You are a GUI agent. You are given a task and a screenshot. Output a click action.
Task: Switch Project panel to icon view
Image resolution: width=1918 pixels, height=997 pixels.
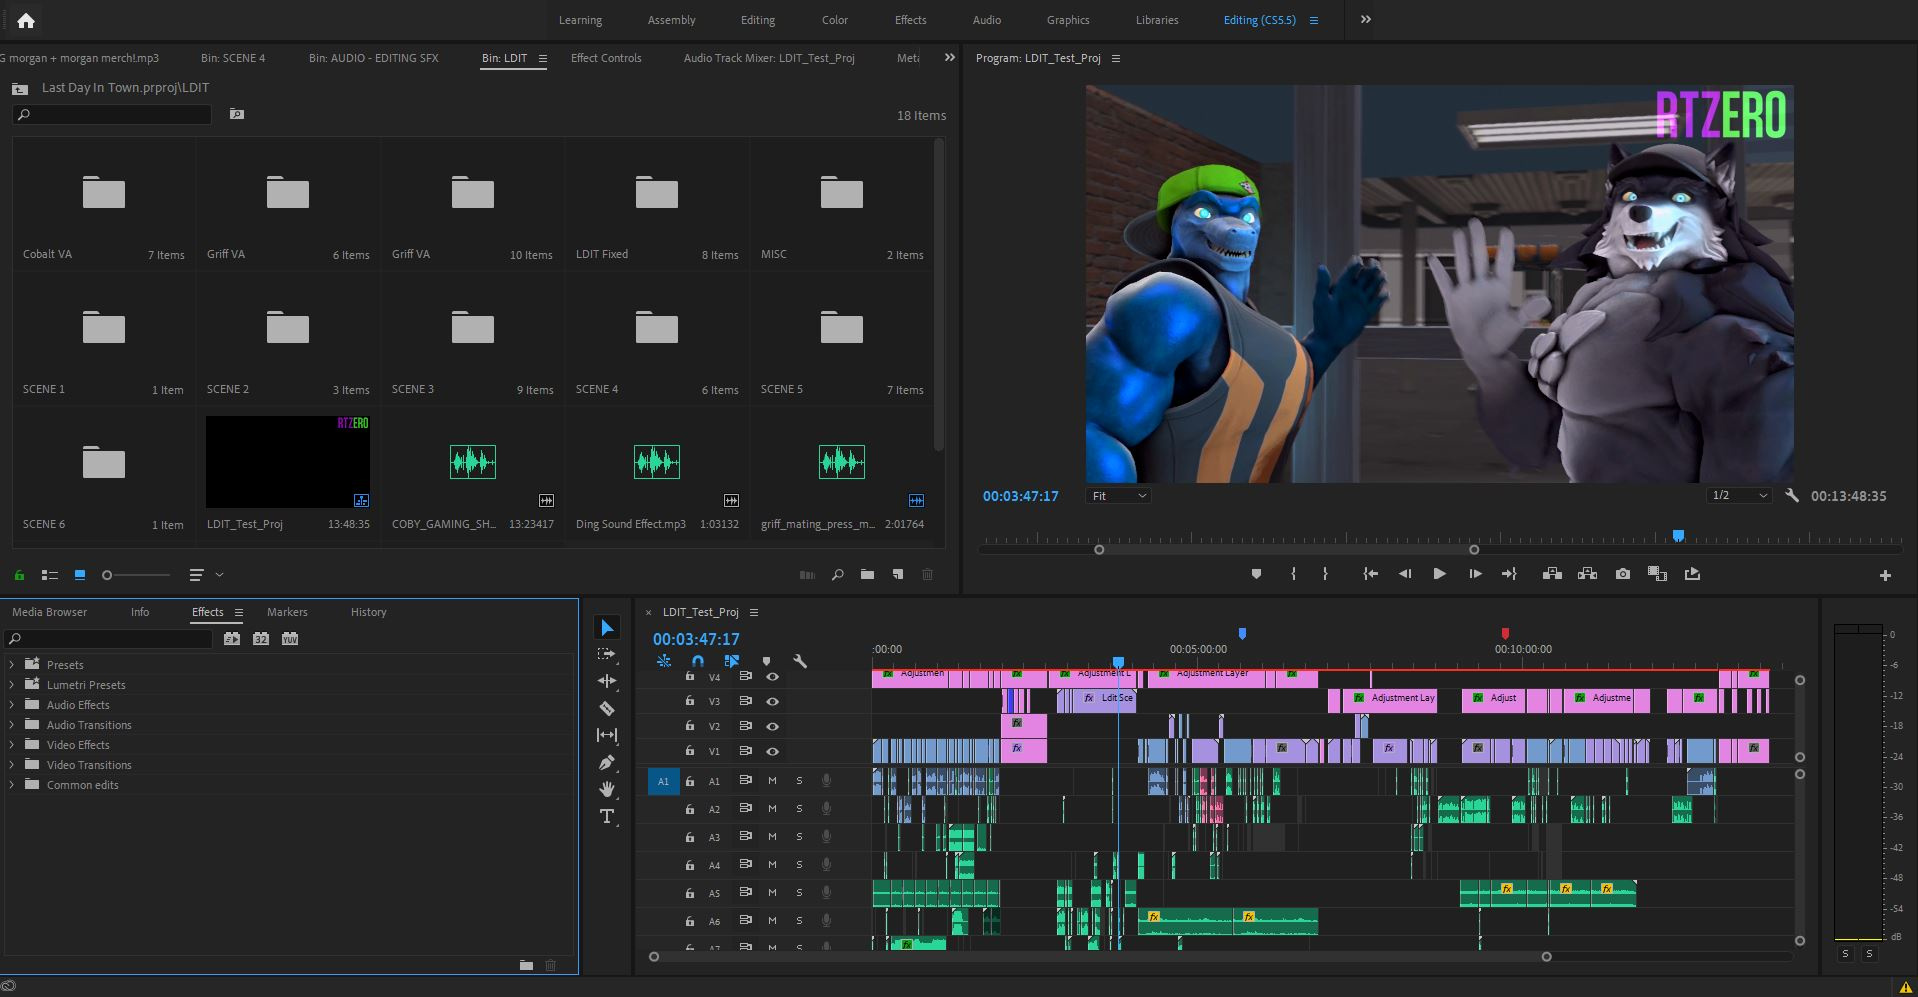coord(80,575)
